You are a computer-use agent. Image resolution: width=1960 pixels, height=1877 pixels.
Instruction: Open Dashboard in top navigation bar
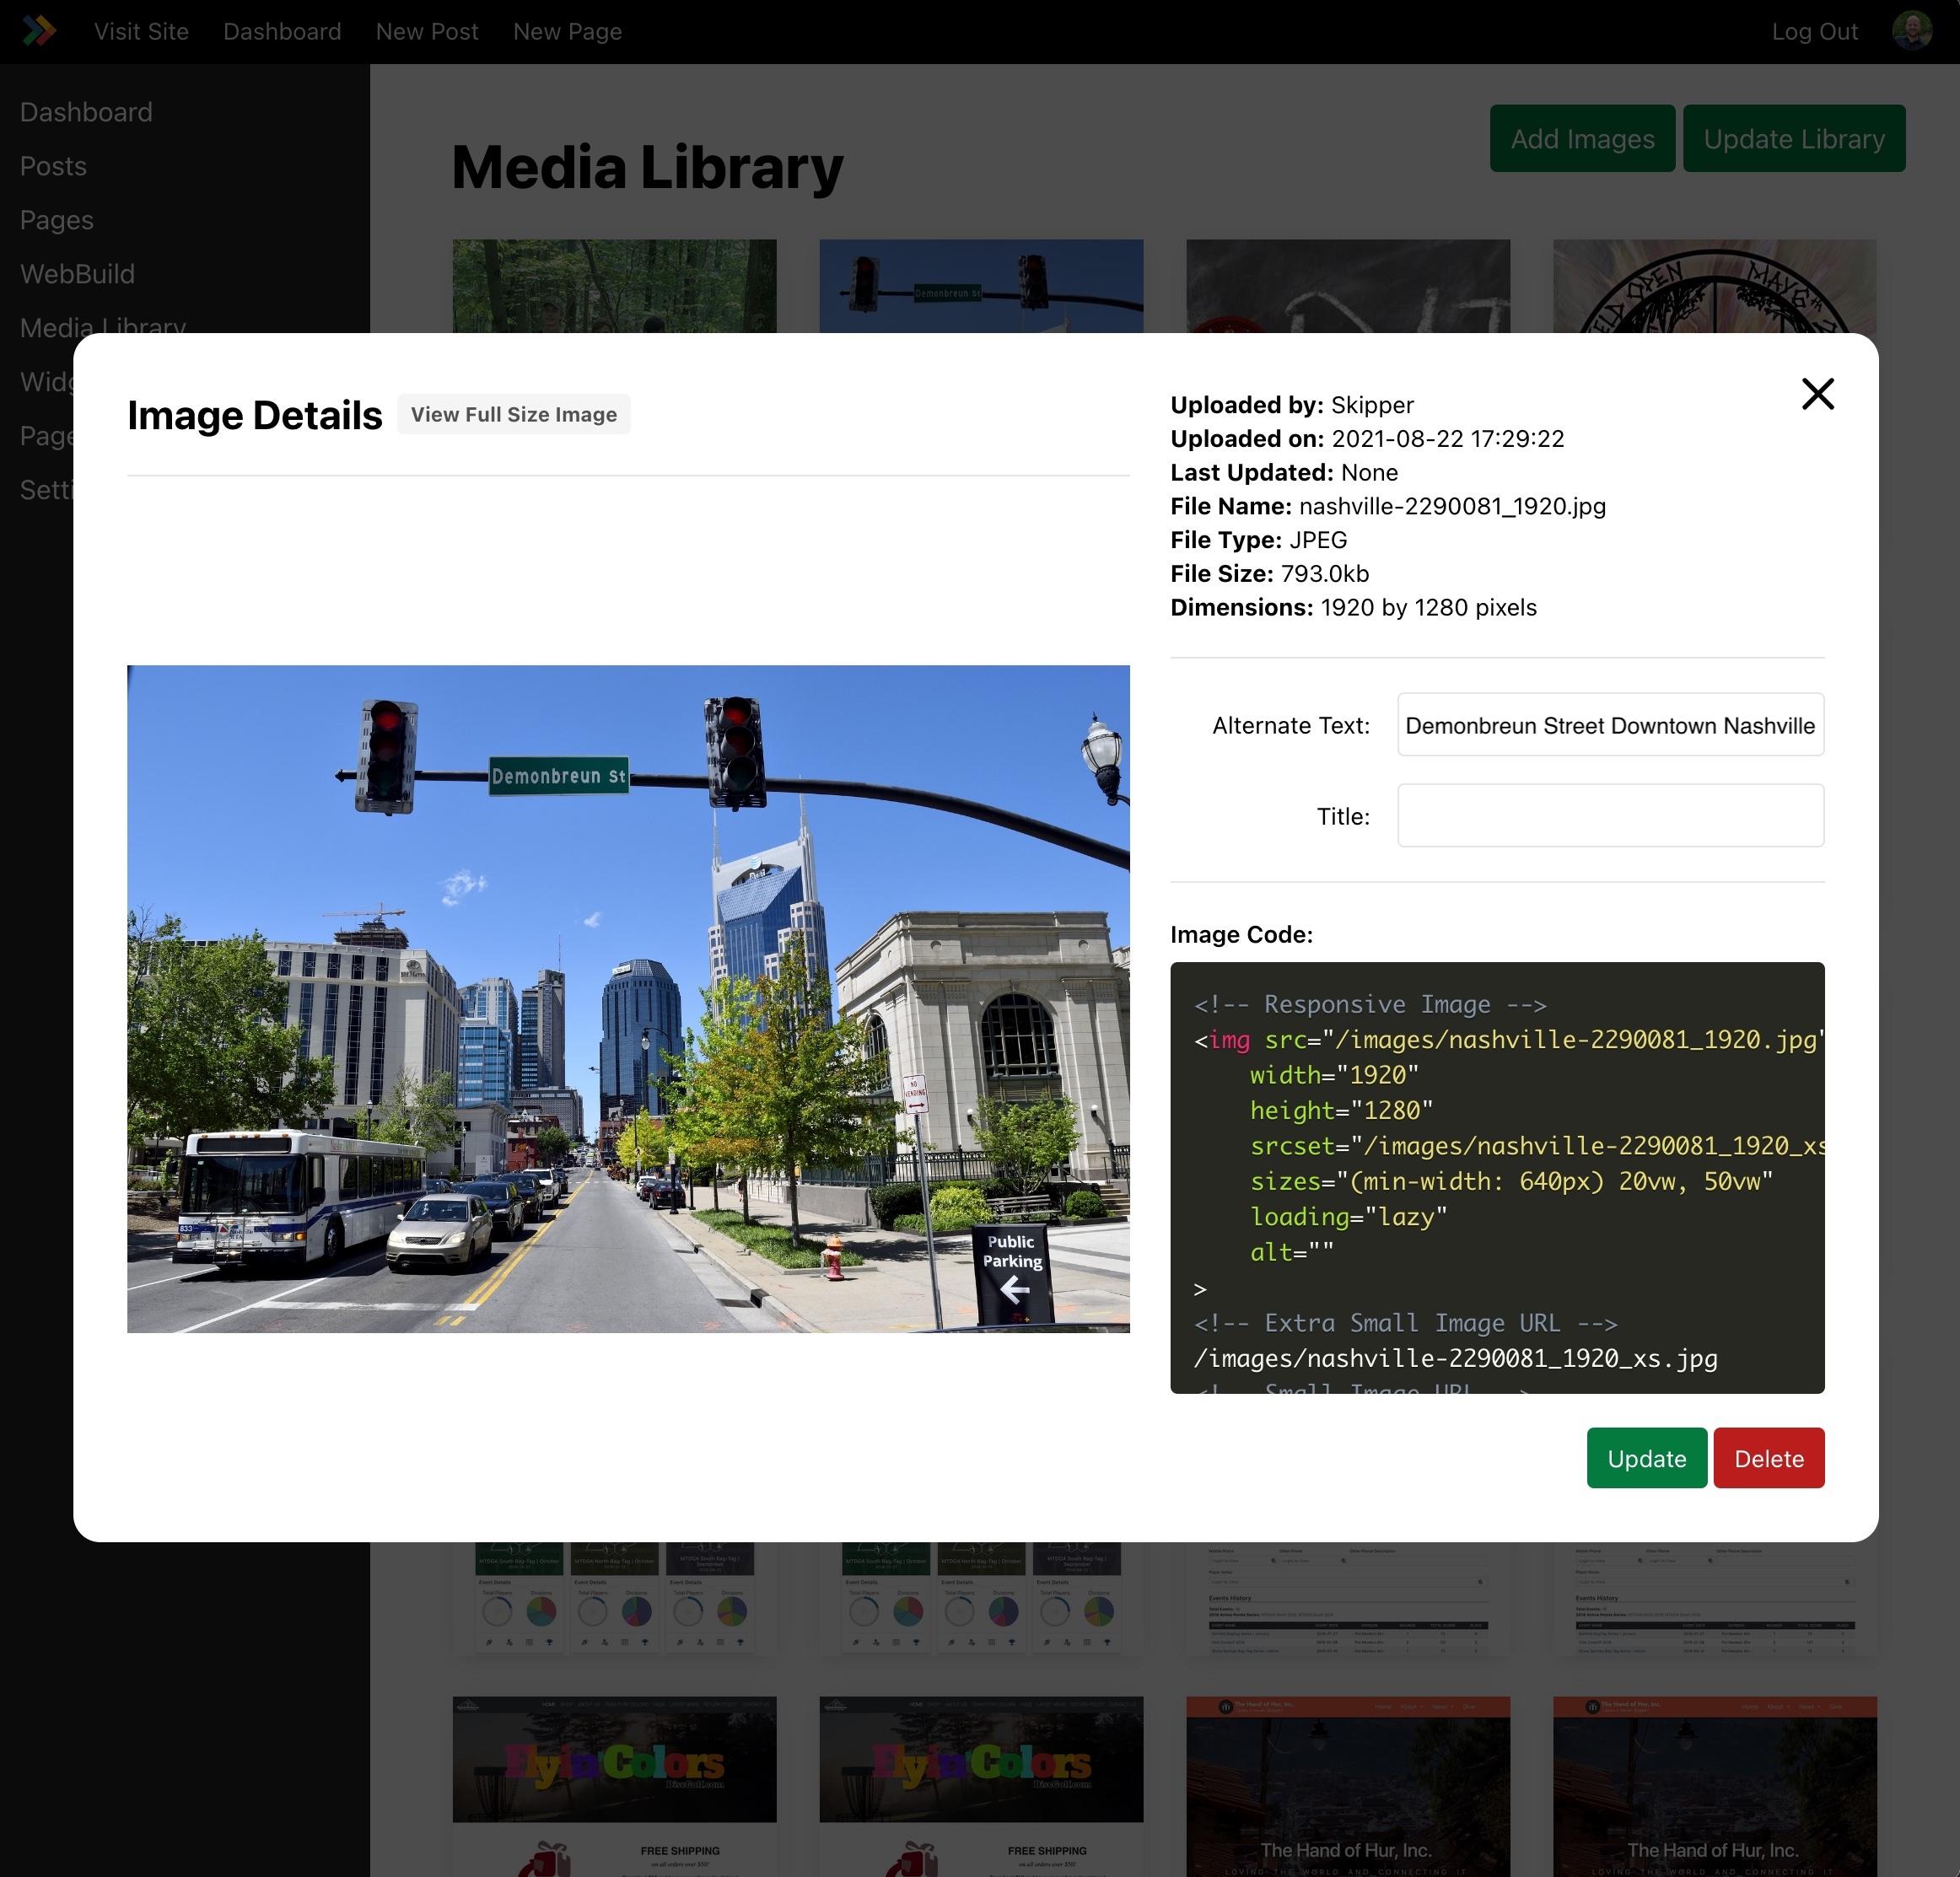[282, 32]
